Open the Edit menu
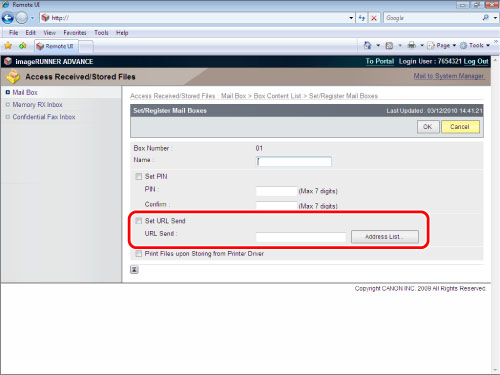The width and height of the screenshot is (500, 375). click(x=30, y=33)
